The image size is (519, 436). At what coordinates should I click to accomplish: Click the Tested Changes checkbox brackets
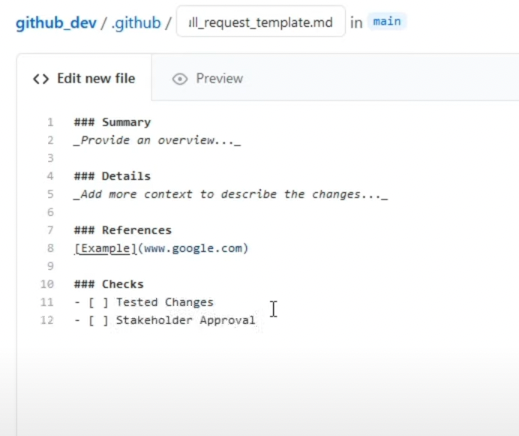click(x=98, y=302)
